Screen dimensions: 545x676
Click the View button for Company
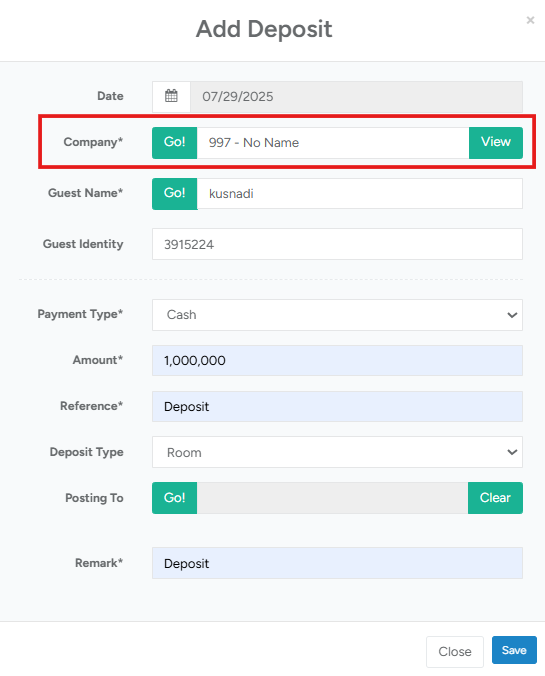click(x=496, y=143)
